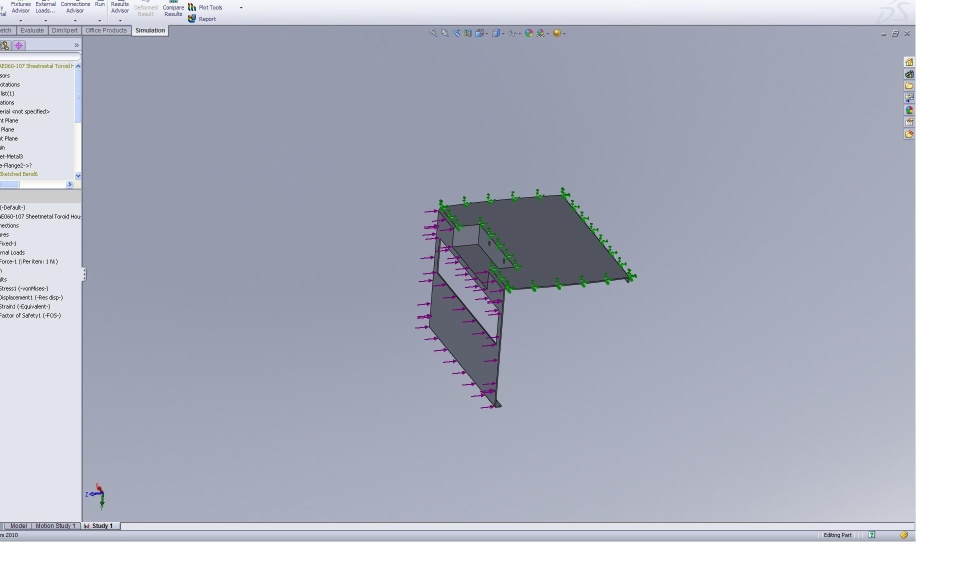Expand the Fixtures Advisor dropdown arrow
Image resolution: width=960 pixels, height=583 pixels.
[20, 20]
